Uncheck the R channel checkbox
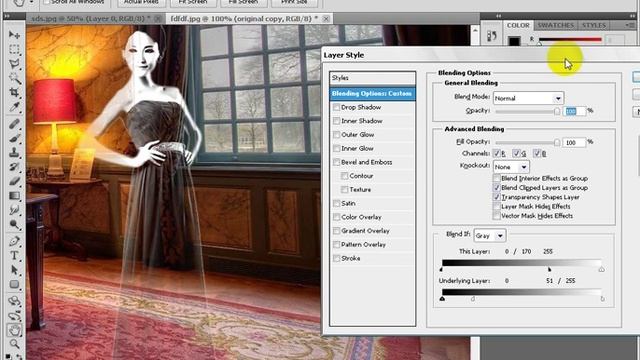Screen dimensions: 640x360 (x=496, y=153)
